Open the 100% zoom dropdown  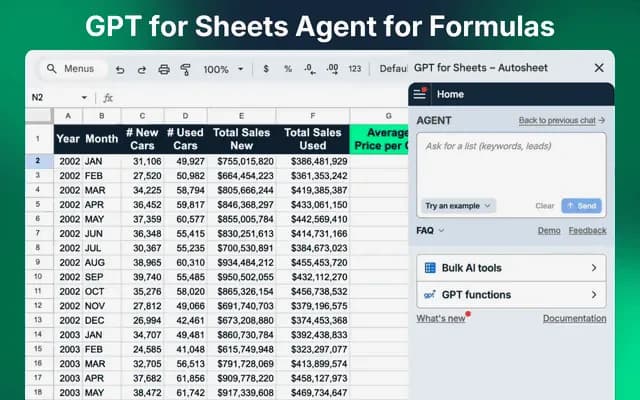click(x=223, y=69)
